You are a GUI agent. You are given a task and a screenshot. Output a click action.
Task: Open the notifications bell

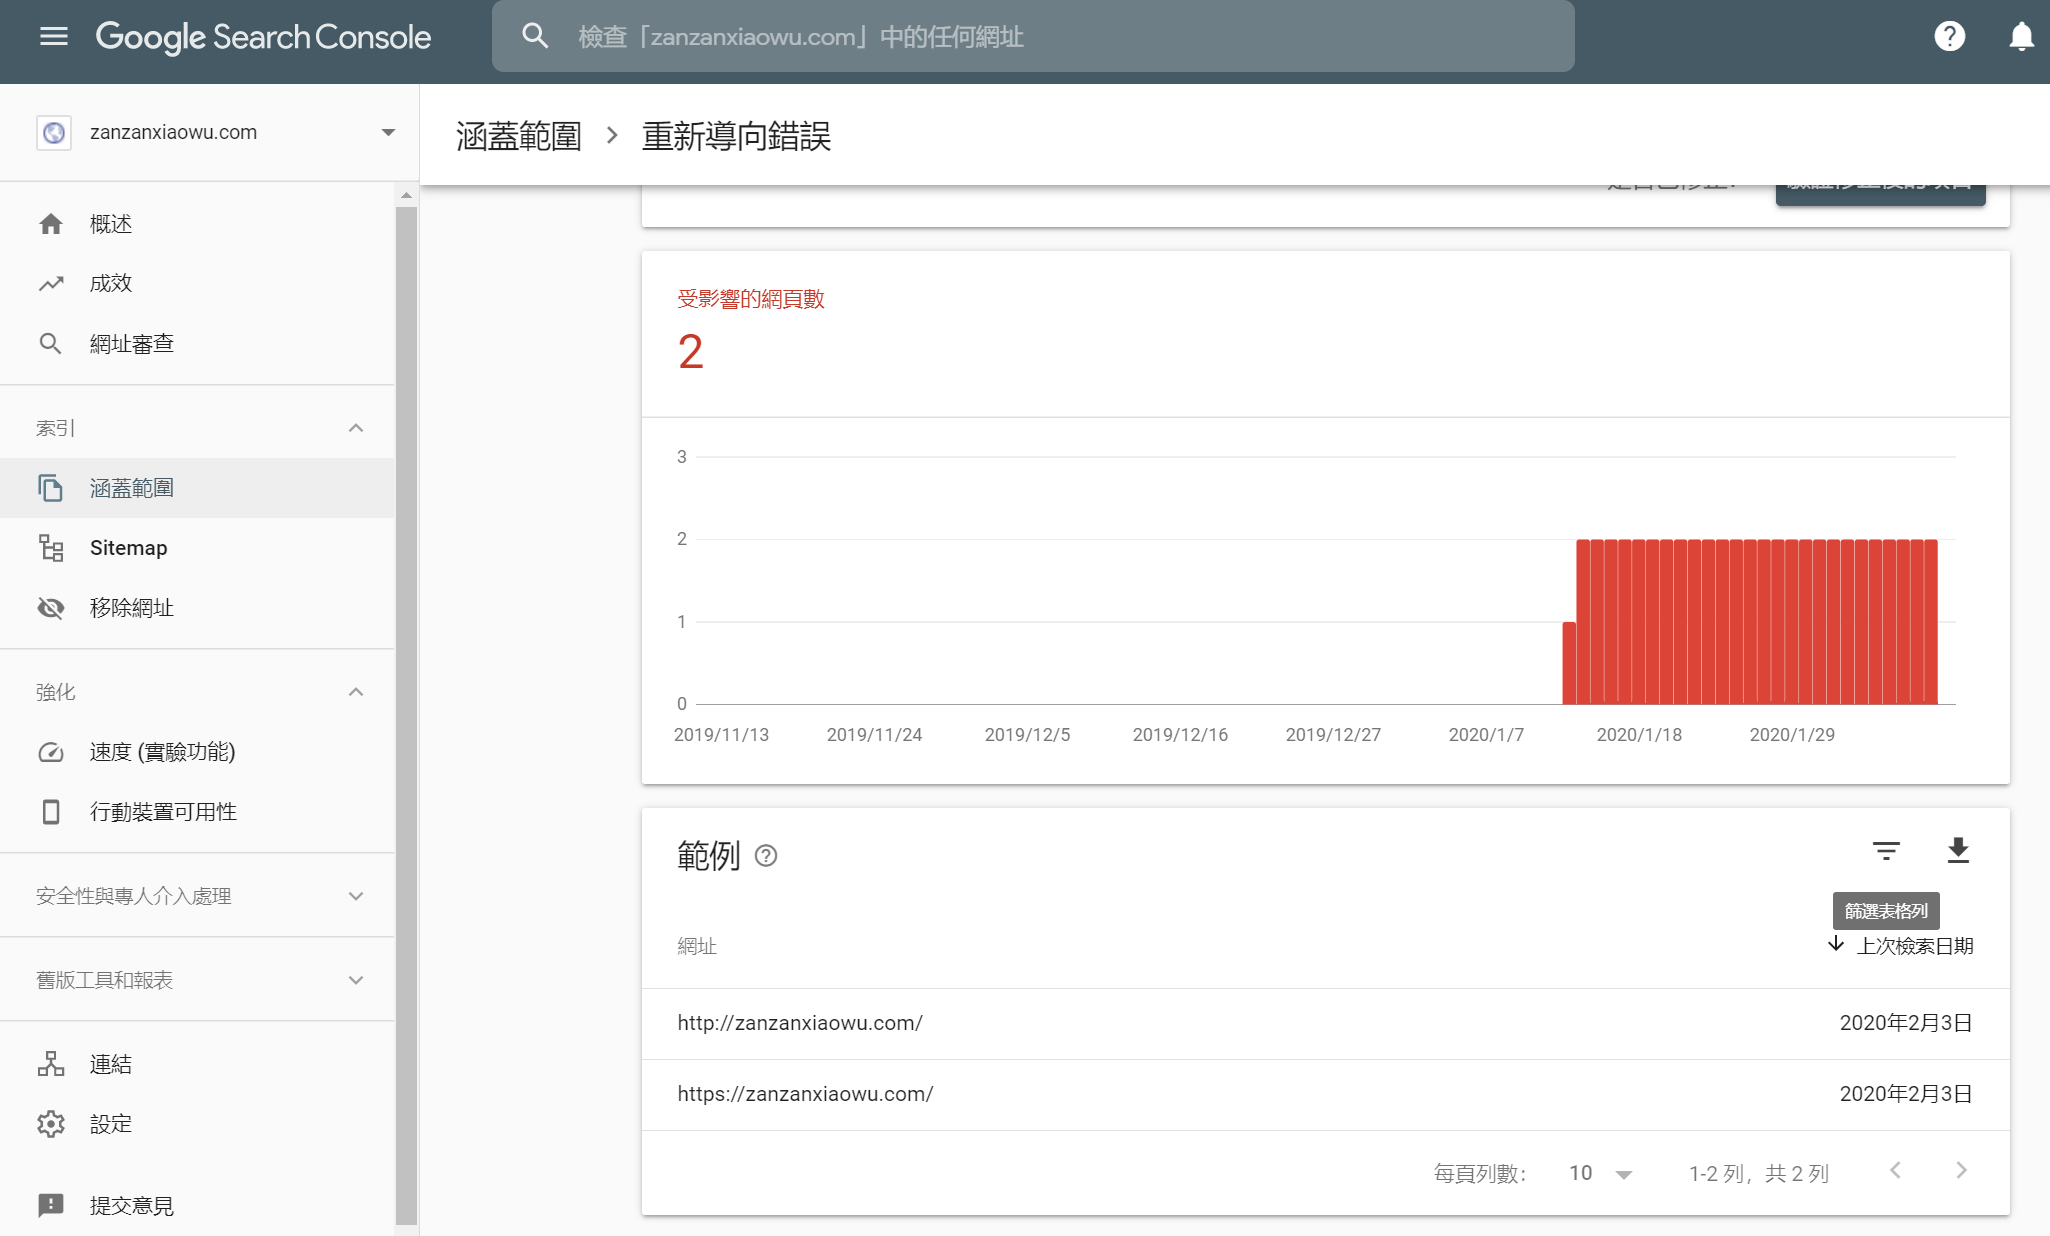(2021, 37)
